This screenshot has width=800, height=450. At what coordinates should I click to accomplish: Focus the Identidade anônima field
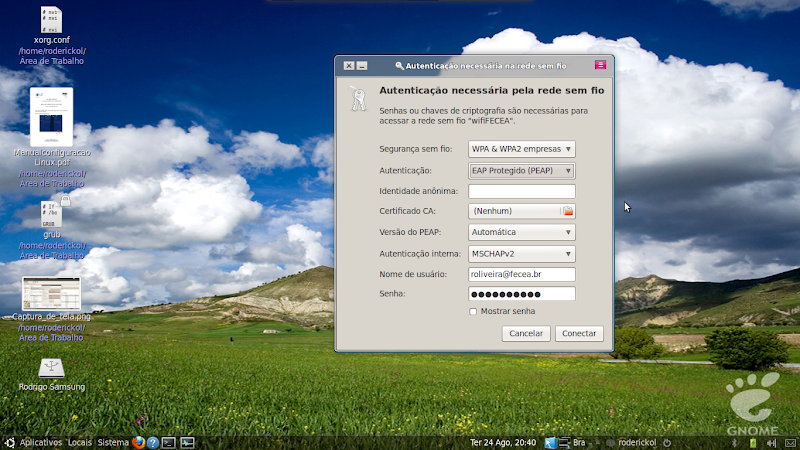(x=521, y=191)
